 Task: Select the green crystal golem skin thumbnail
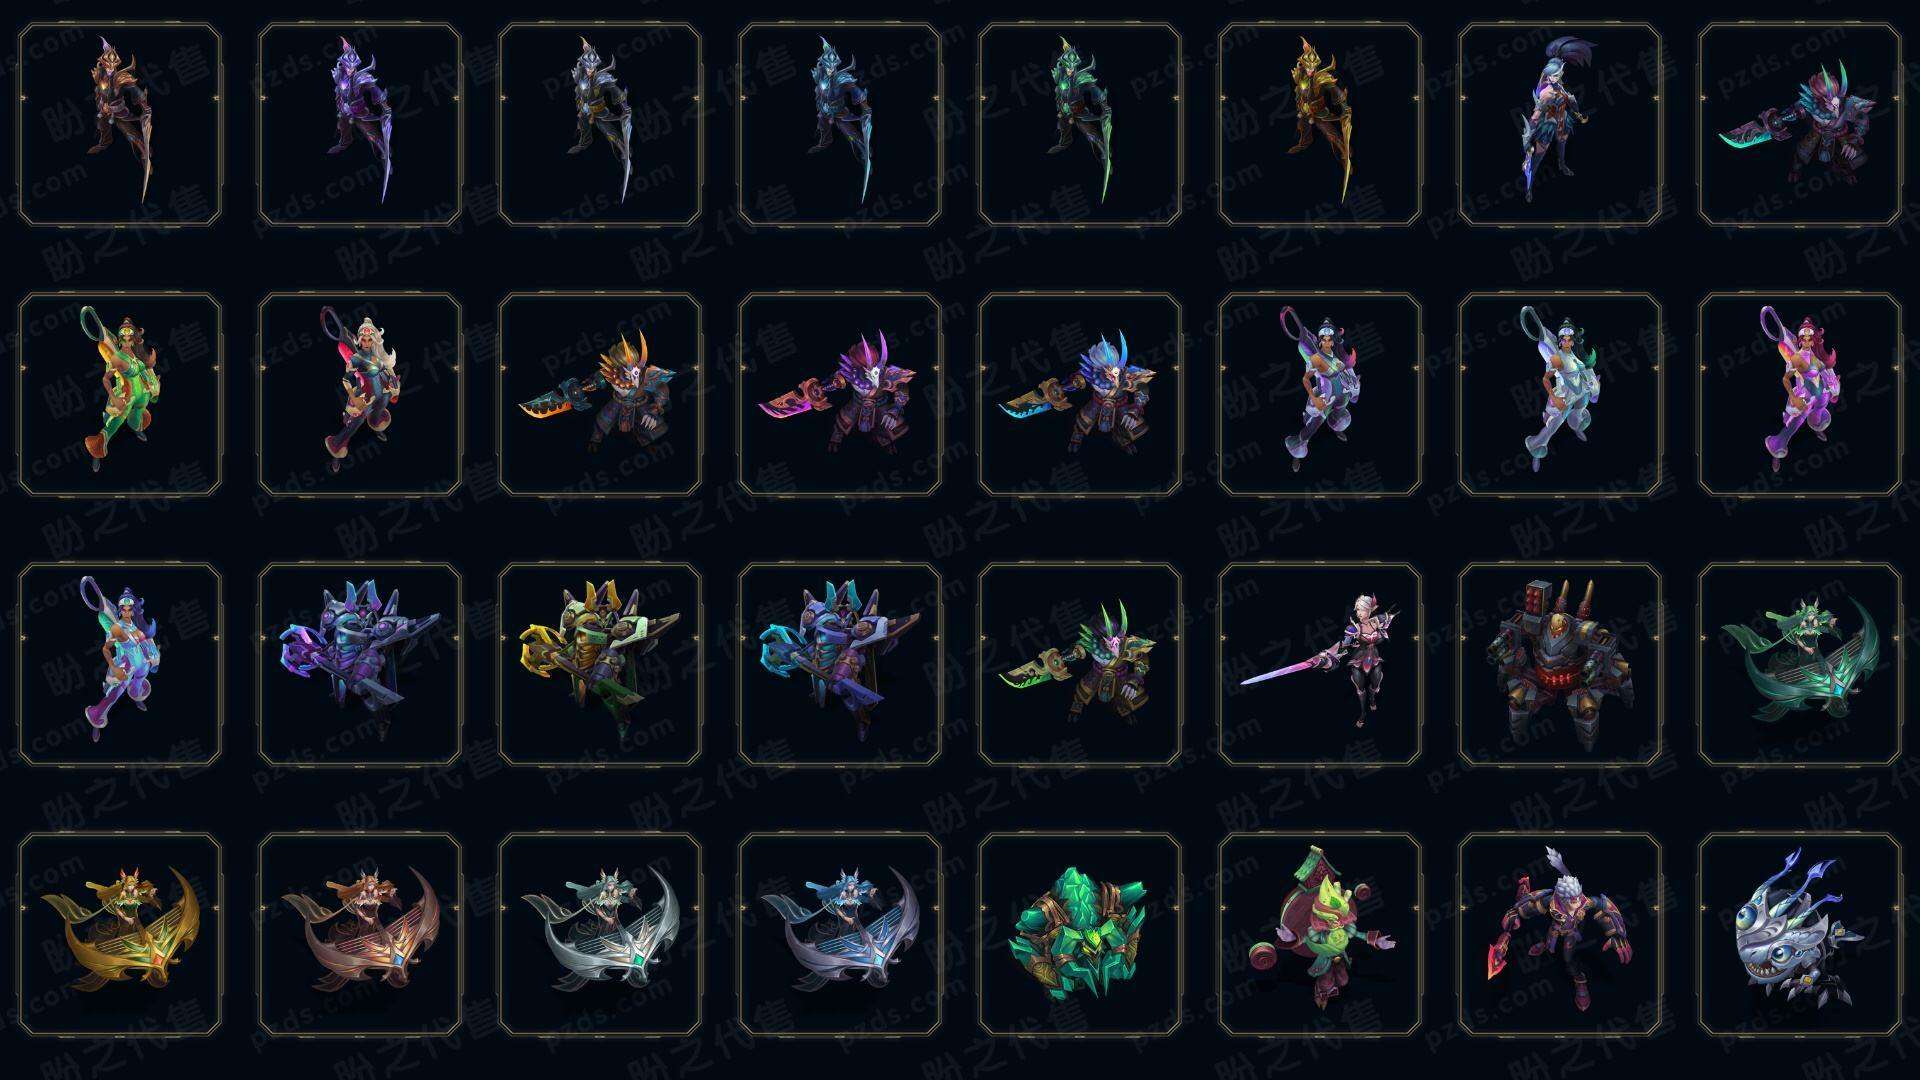point(1080,934)
